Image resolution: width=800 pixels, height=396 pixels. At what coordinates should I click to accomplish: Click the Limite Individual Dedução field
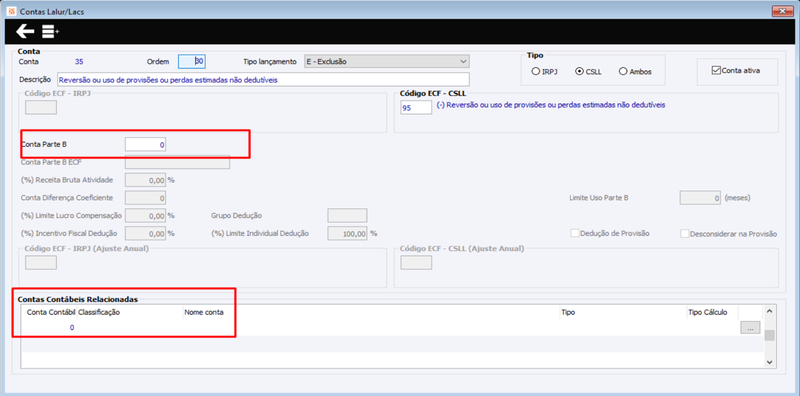347,233
